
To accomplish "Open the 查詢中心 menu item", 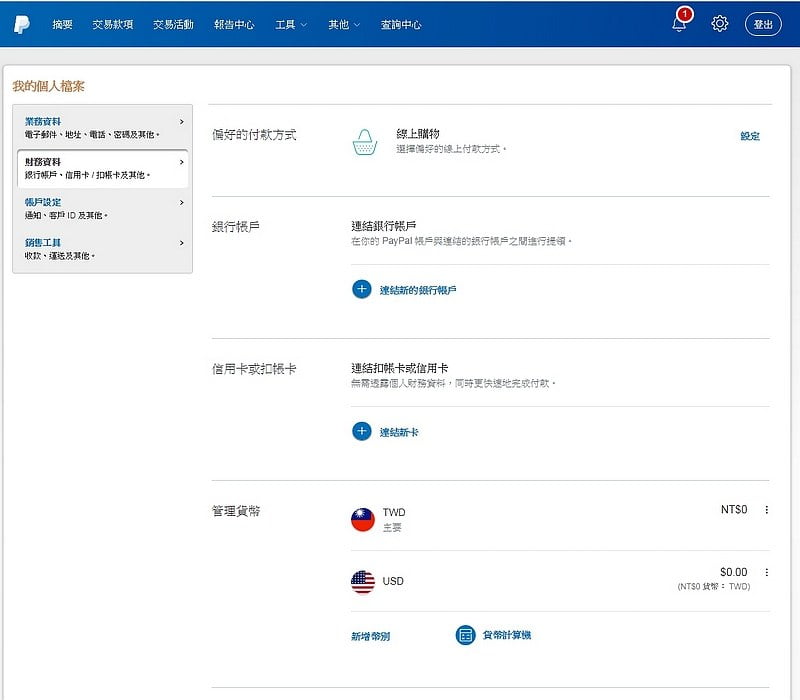I will pyautogui.click(x=401, y=24).
